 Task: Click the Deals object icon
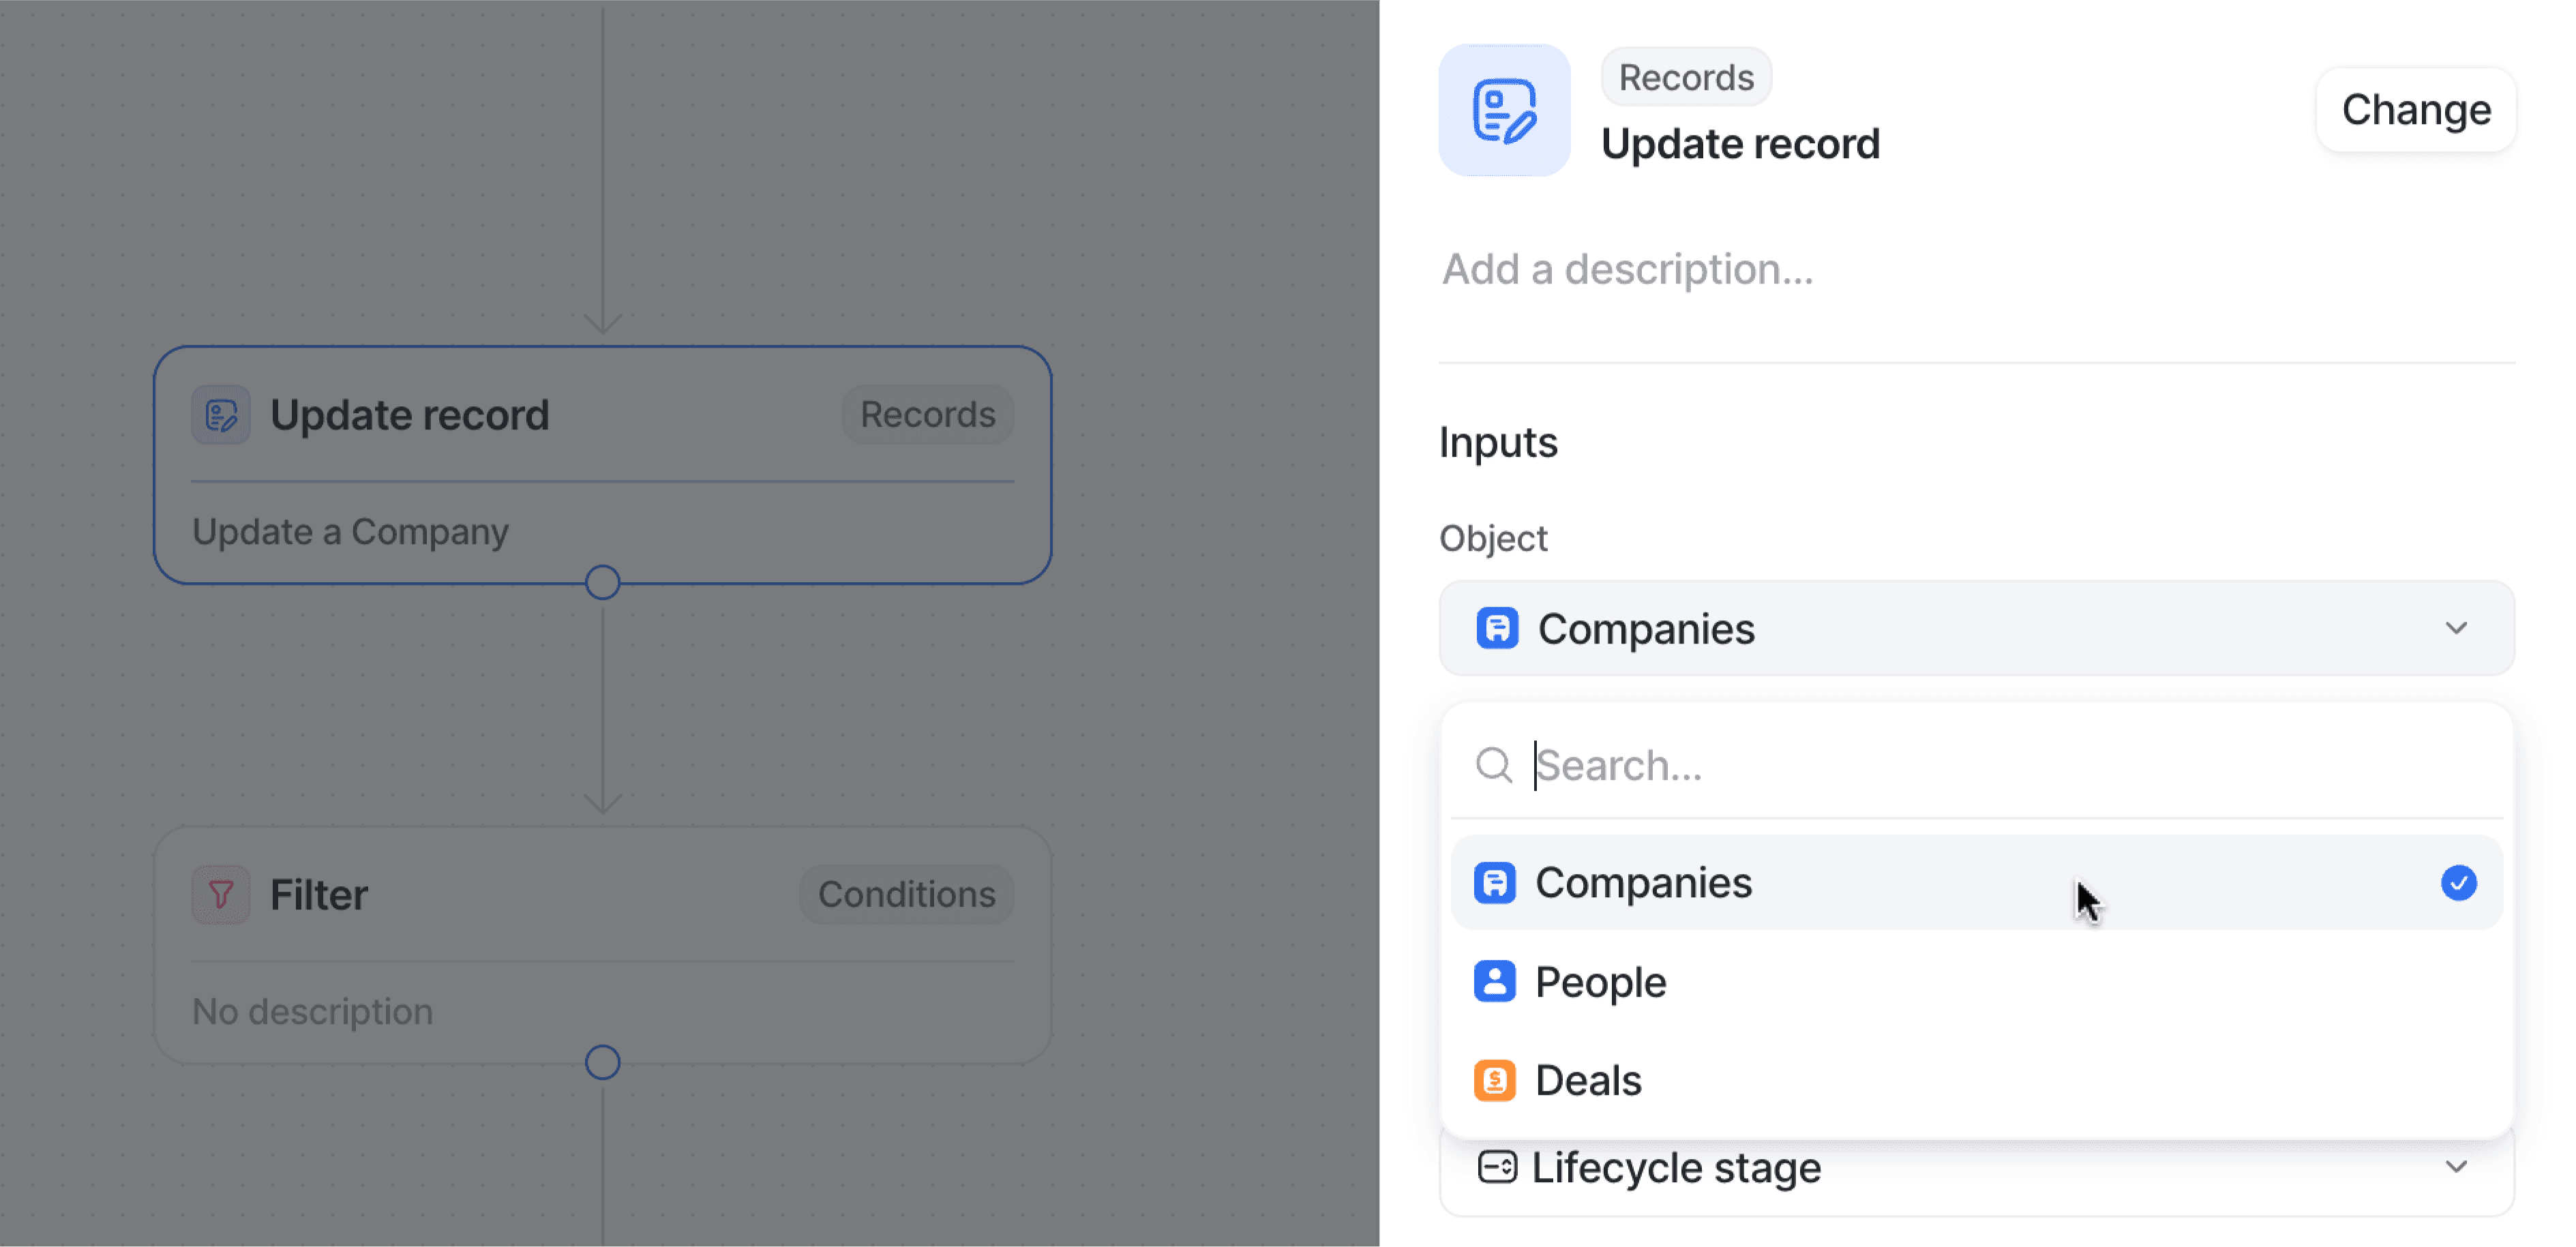point(1495,1081)
